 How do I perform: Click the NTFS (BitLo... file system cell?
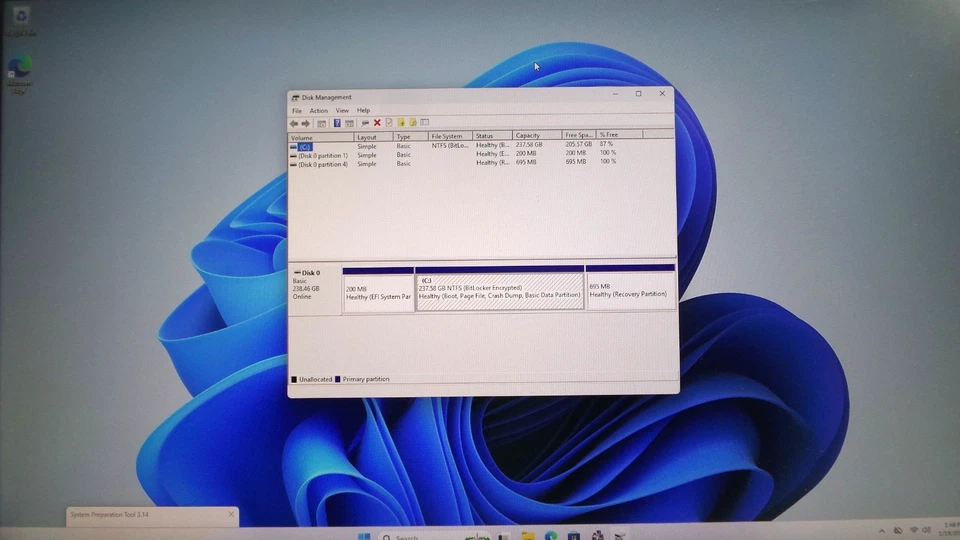click(x=450, y=146)
